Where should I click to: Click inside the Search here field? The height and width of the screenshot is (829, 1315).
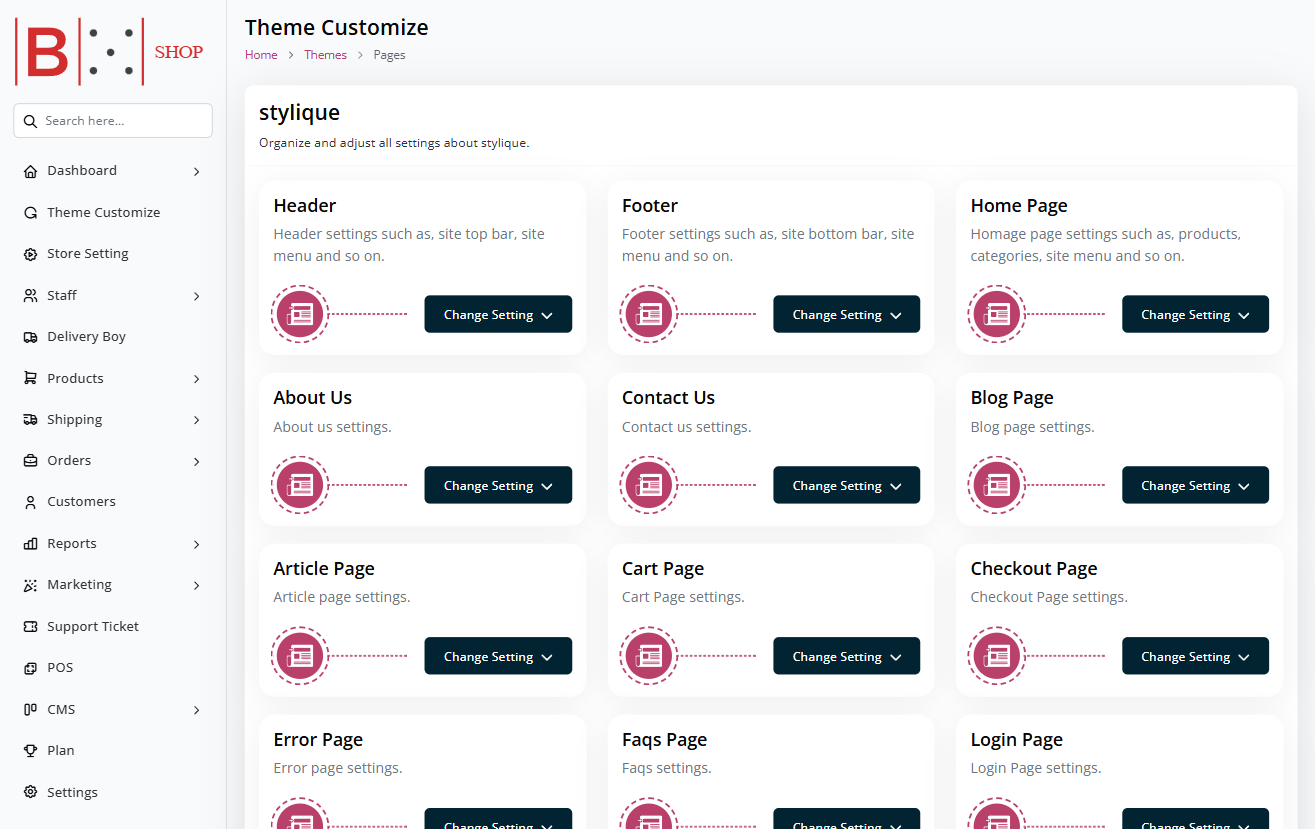[112, 120]
